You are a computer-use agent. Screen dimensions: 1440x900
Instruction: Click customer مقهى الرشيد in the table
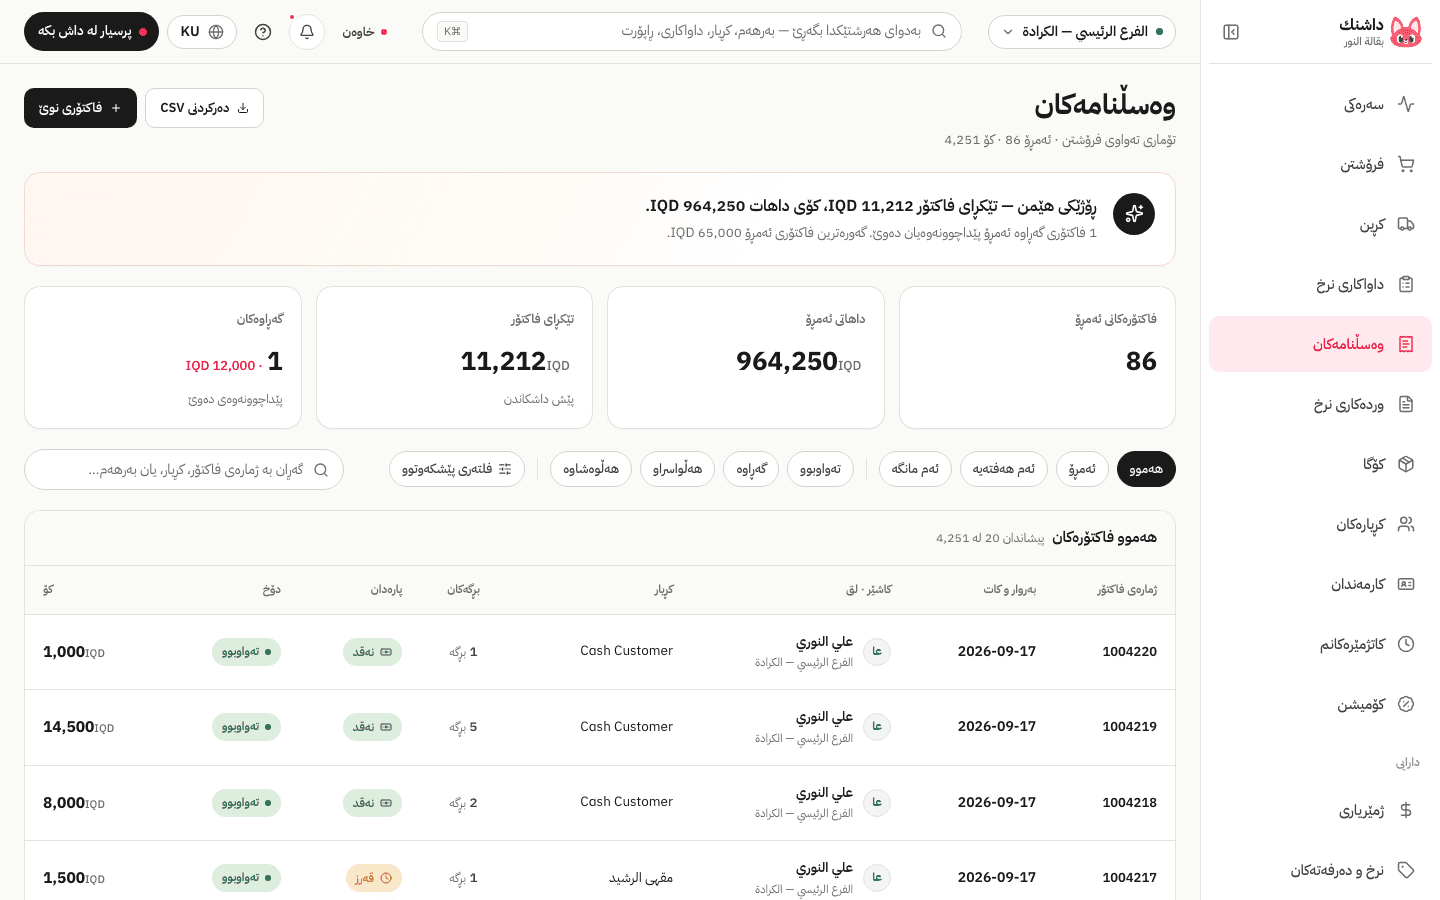(641, 878)
